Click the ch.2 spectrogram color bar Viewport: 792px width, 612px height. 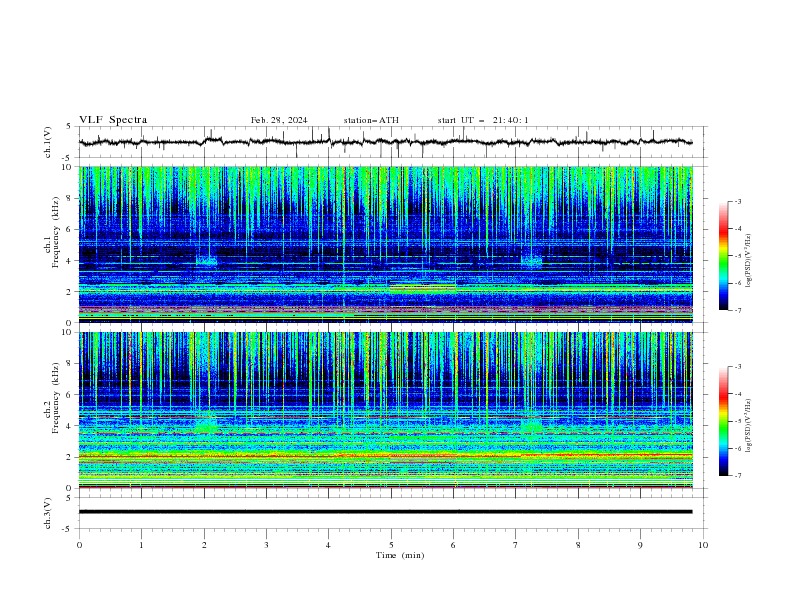tap(723, 421)
